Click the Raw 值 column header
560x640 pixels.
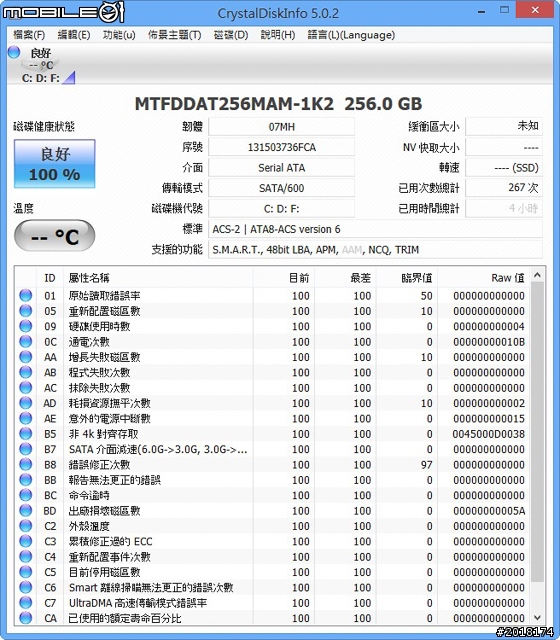[x=484, y=278]
